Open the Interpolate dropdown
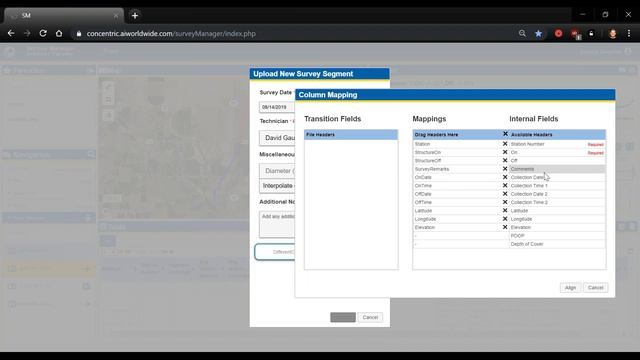This screenshot has height=360, width=640. (x=277, y=186)
